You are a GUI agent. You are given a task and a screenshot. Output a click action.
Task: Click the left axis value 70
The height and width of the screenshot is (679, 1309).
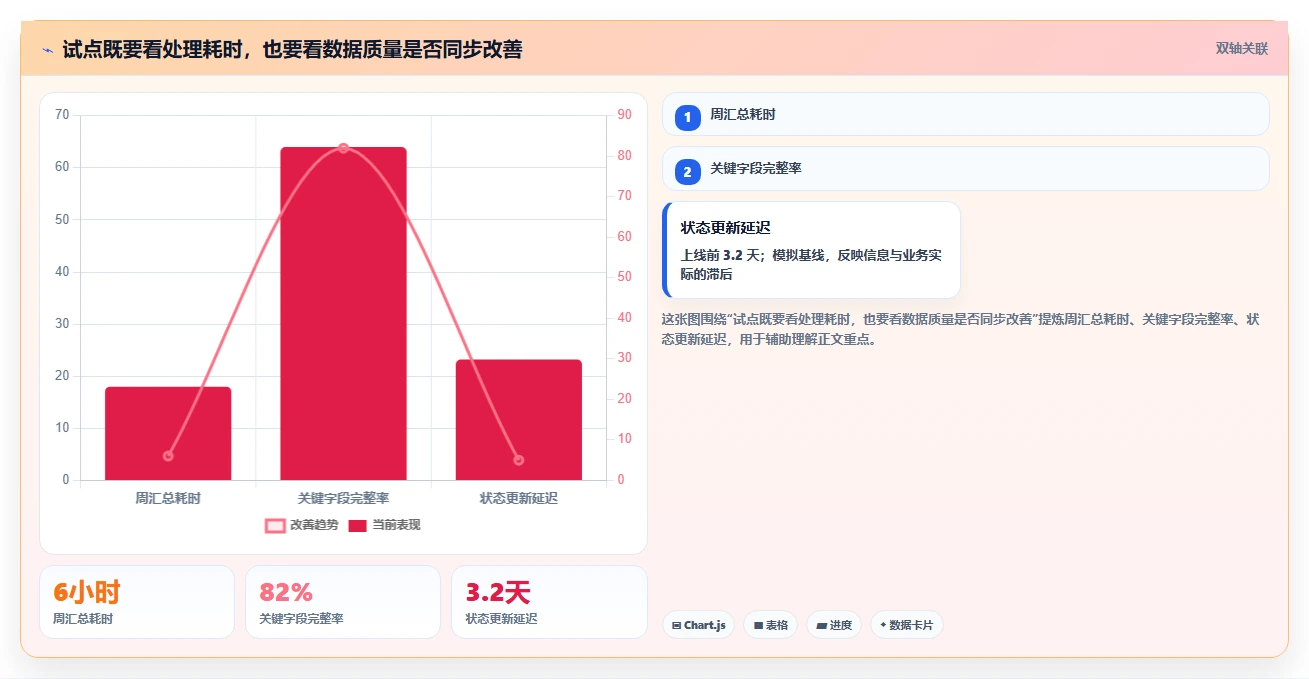(62, 115)
